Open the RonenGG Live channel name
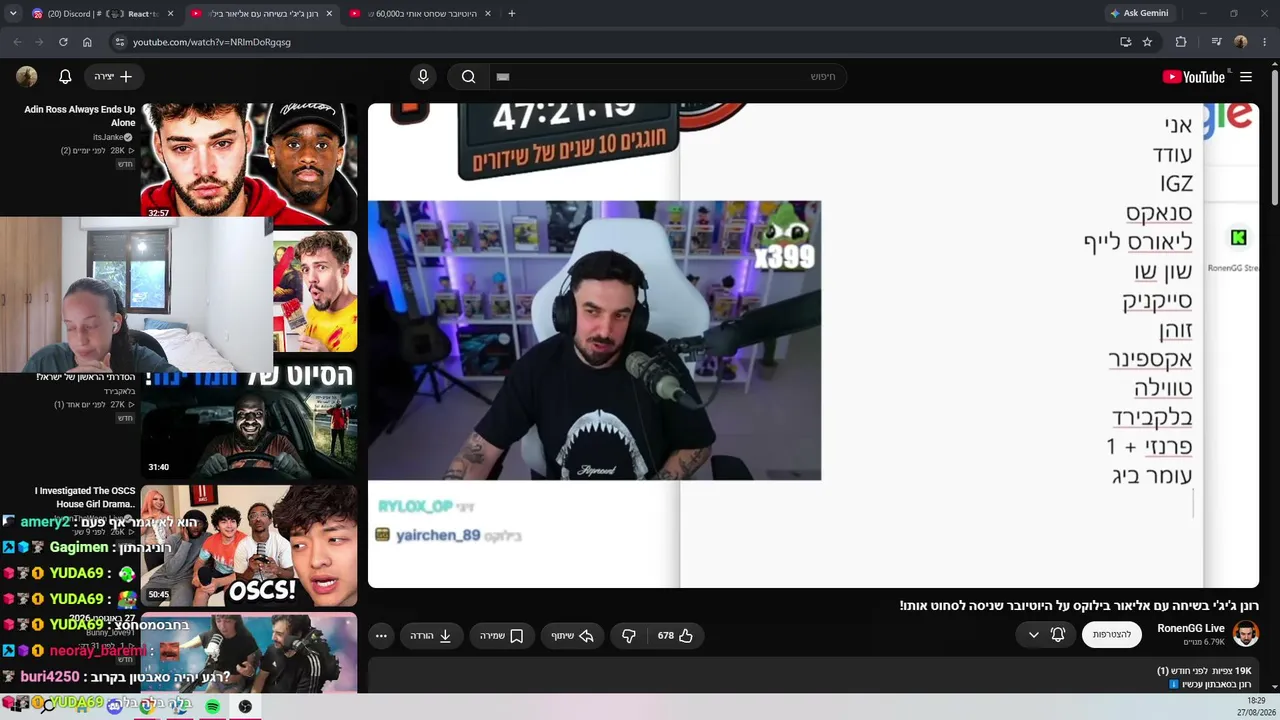This screenshot has width=1280, height=720. point(1191,628)
